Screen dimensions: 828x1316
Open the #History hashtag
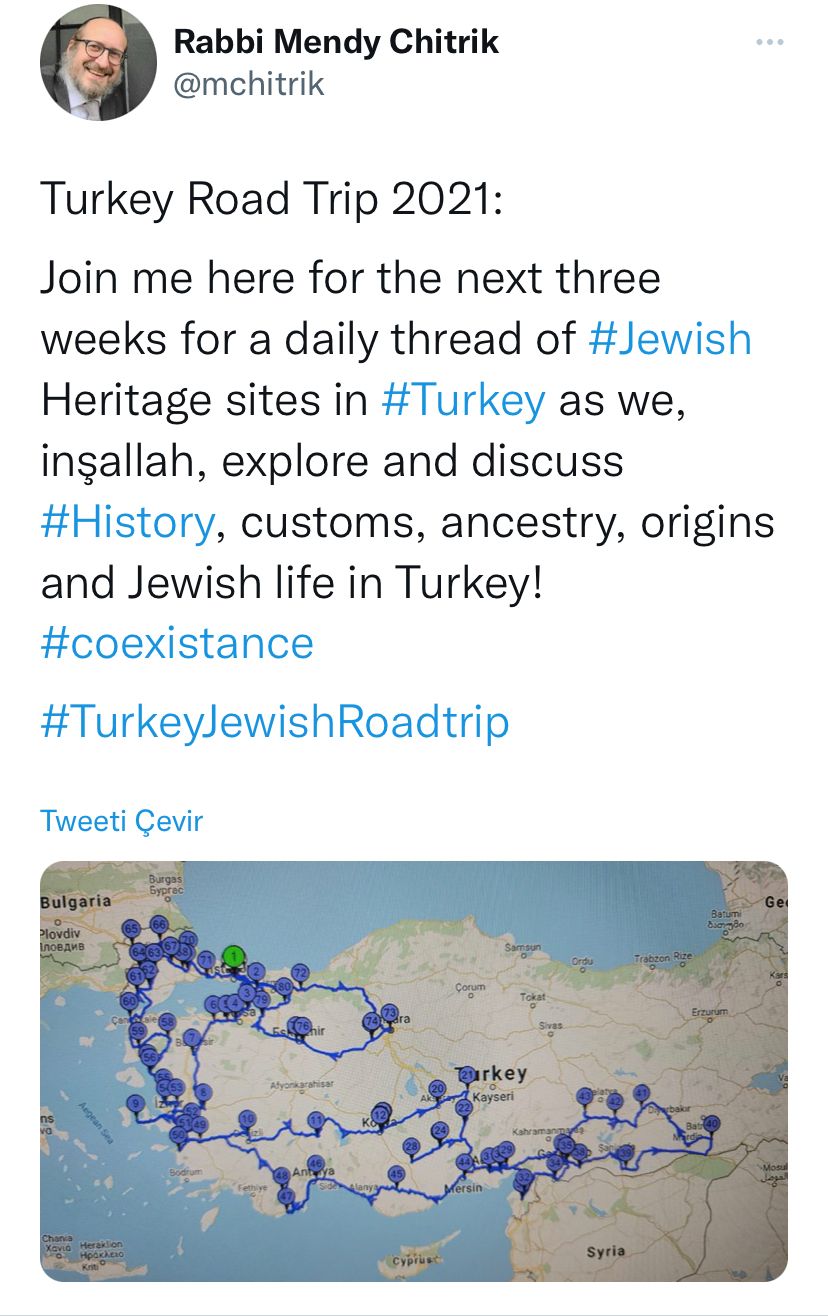pyautogui.click(x=127, y=522)
